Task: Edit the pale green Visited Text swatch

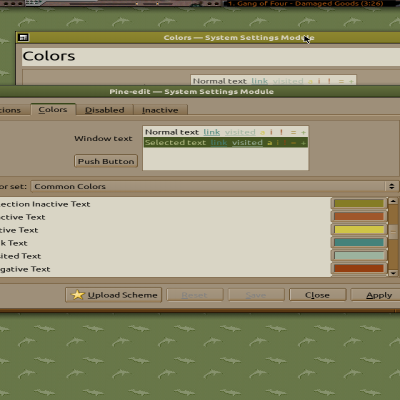Action: point(359,256)
